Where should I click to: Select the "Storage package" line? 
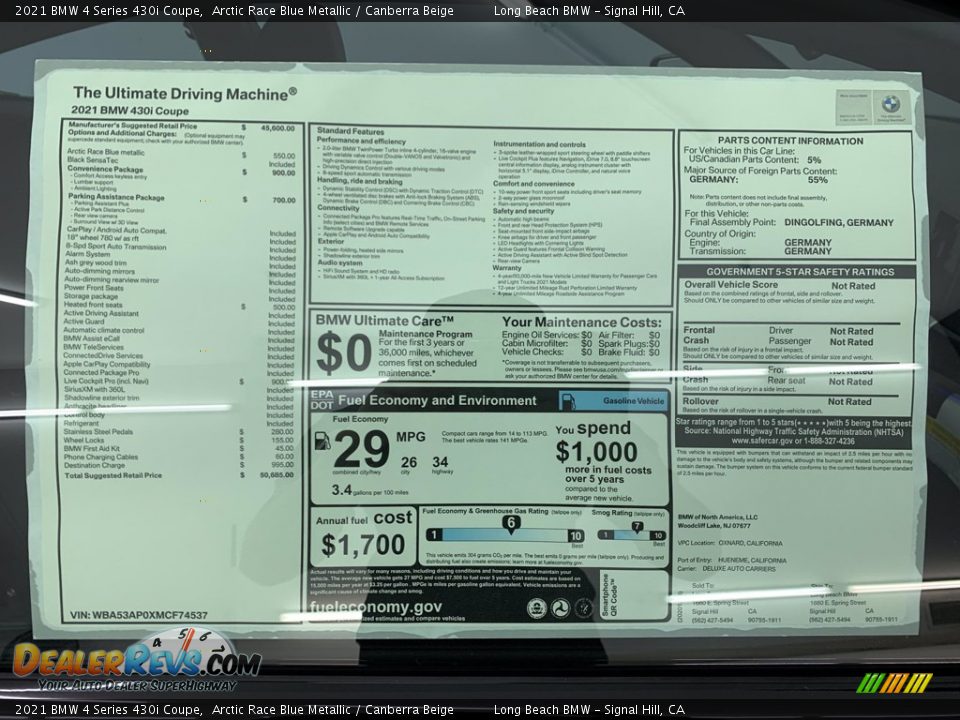click(91, 296)
